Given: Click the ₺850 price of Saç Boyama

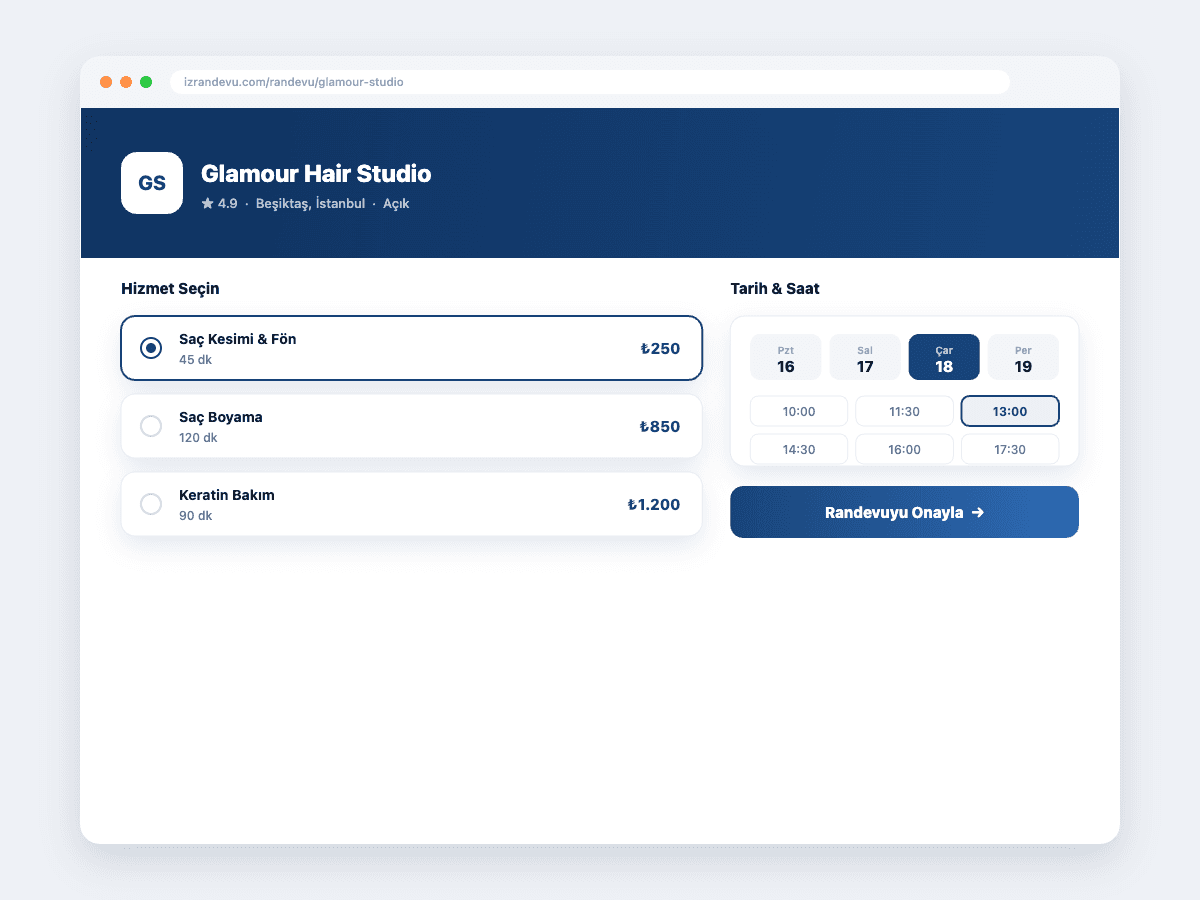Looking at the screenshot, I should coord(660,427).
